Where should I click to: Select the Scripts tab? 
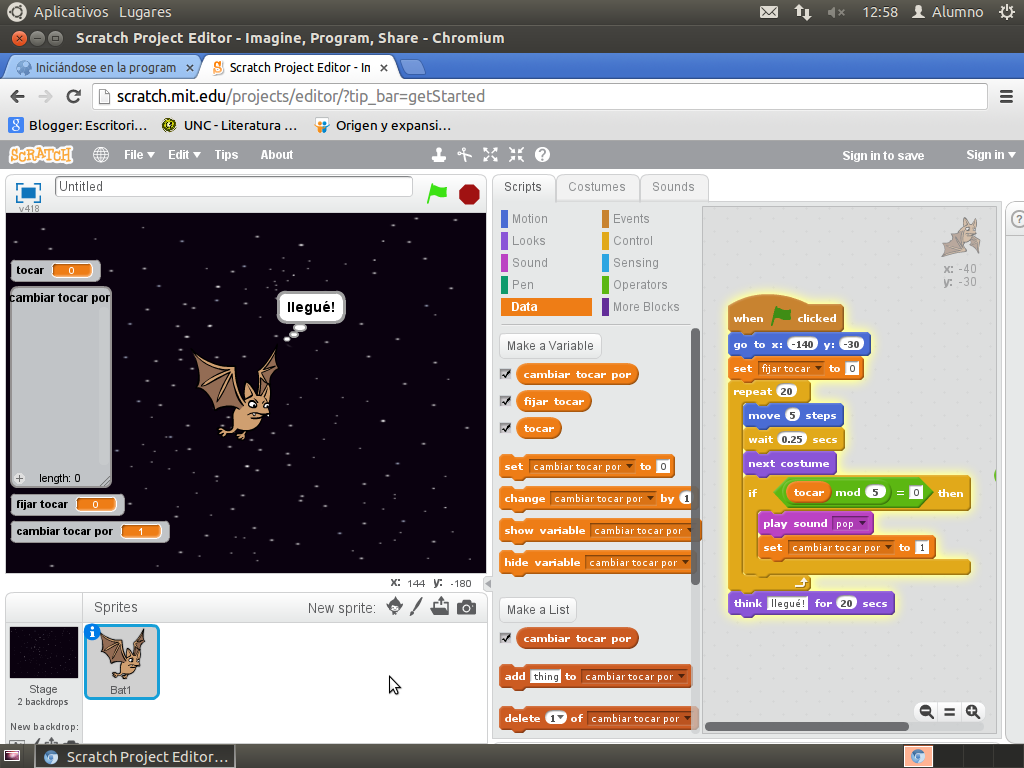pyautogui.click(x=522, y=187)
